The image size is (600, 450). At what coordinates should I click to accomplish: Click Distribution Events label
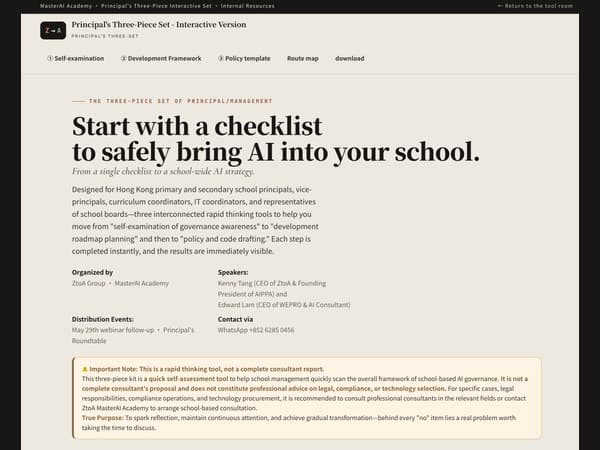(x=103, y=319)
